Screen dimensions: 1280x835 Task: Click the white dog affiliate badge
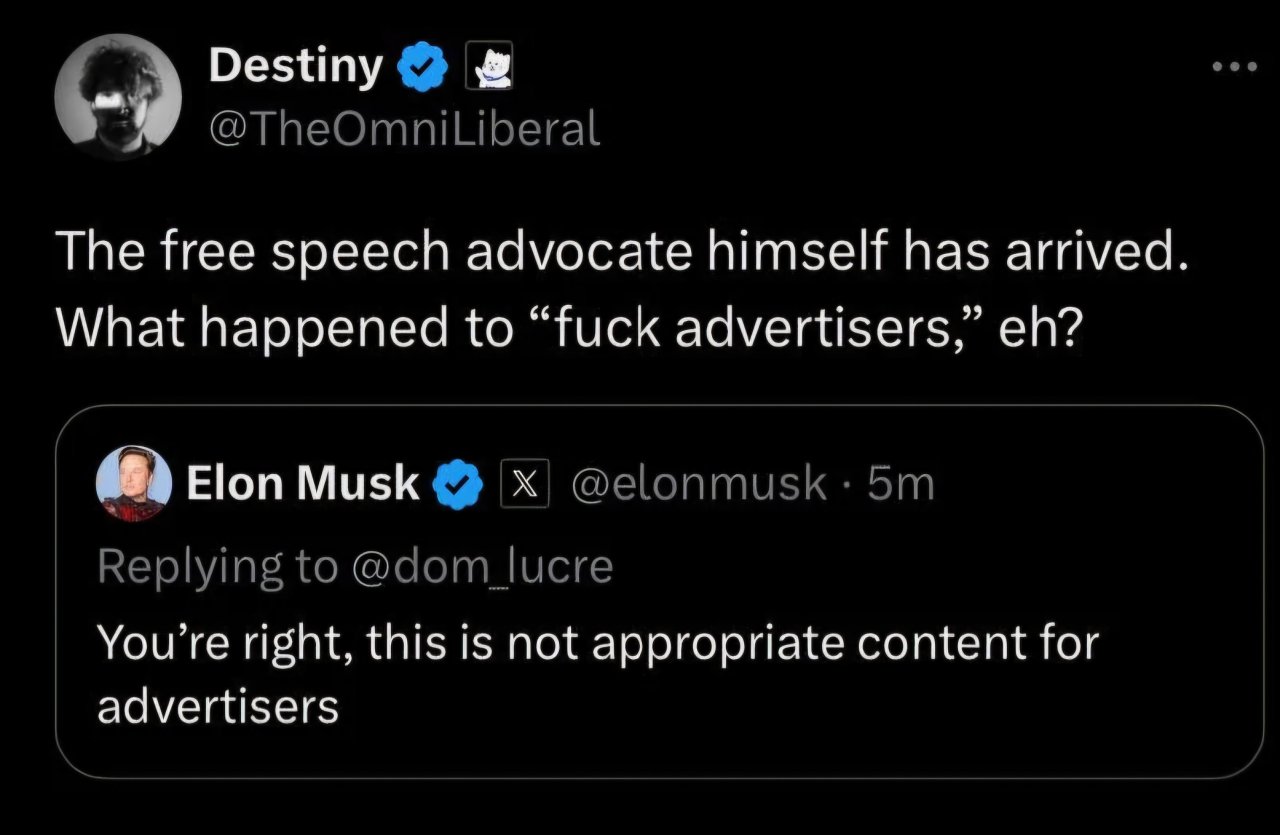tap(490, 66)
